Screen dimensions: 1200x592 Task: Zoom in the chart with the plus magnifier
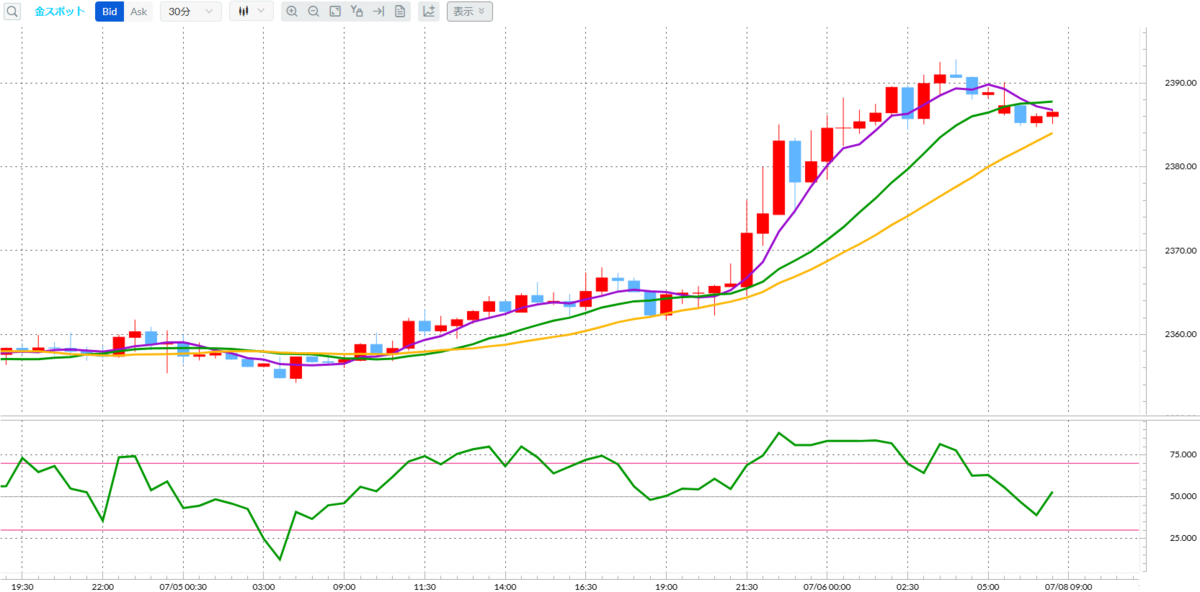pos(292,12)
